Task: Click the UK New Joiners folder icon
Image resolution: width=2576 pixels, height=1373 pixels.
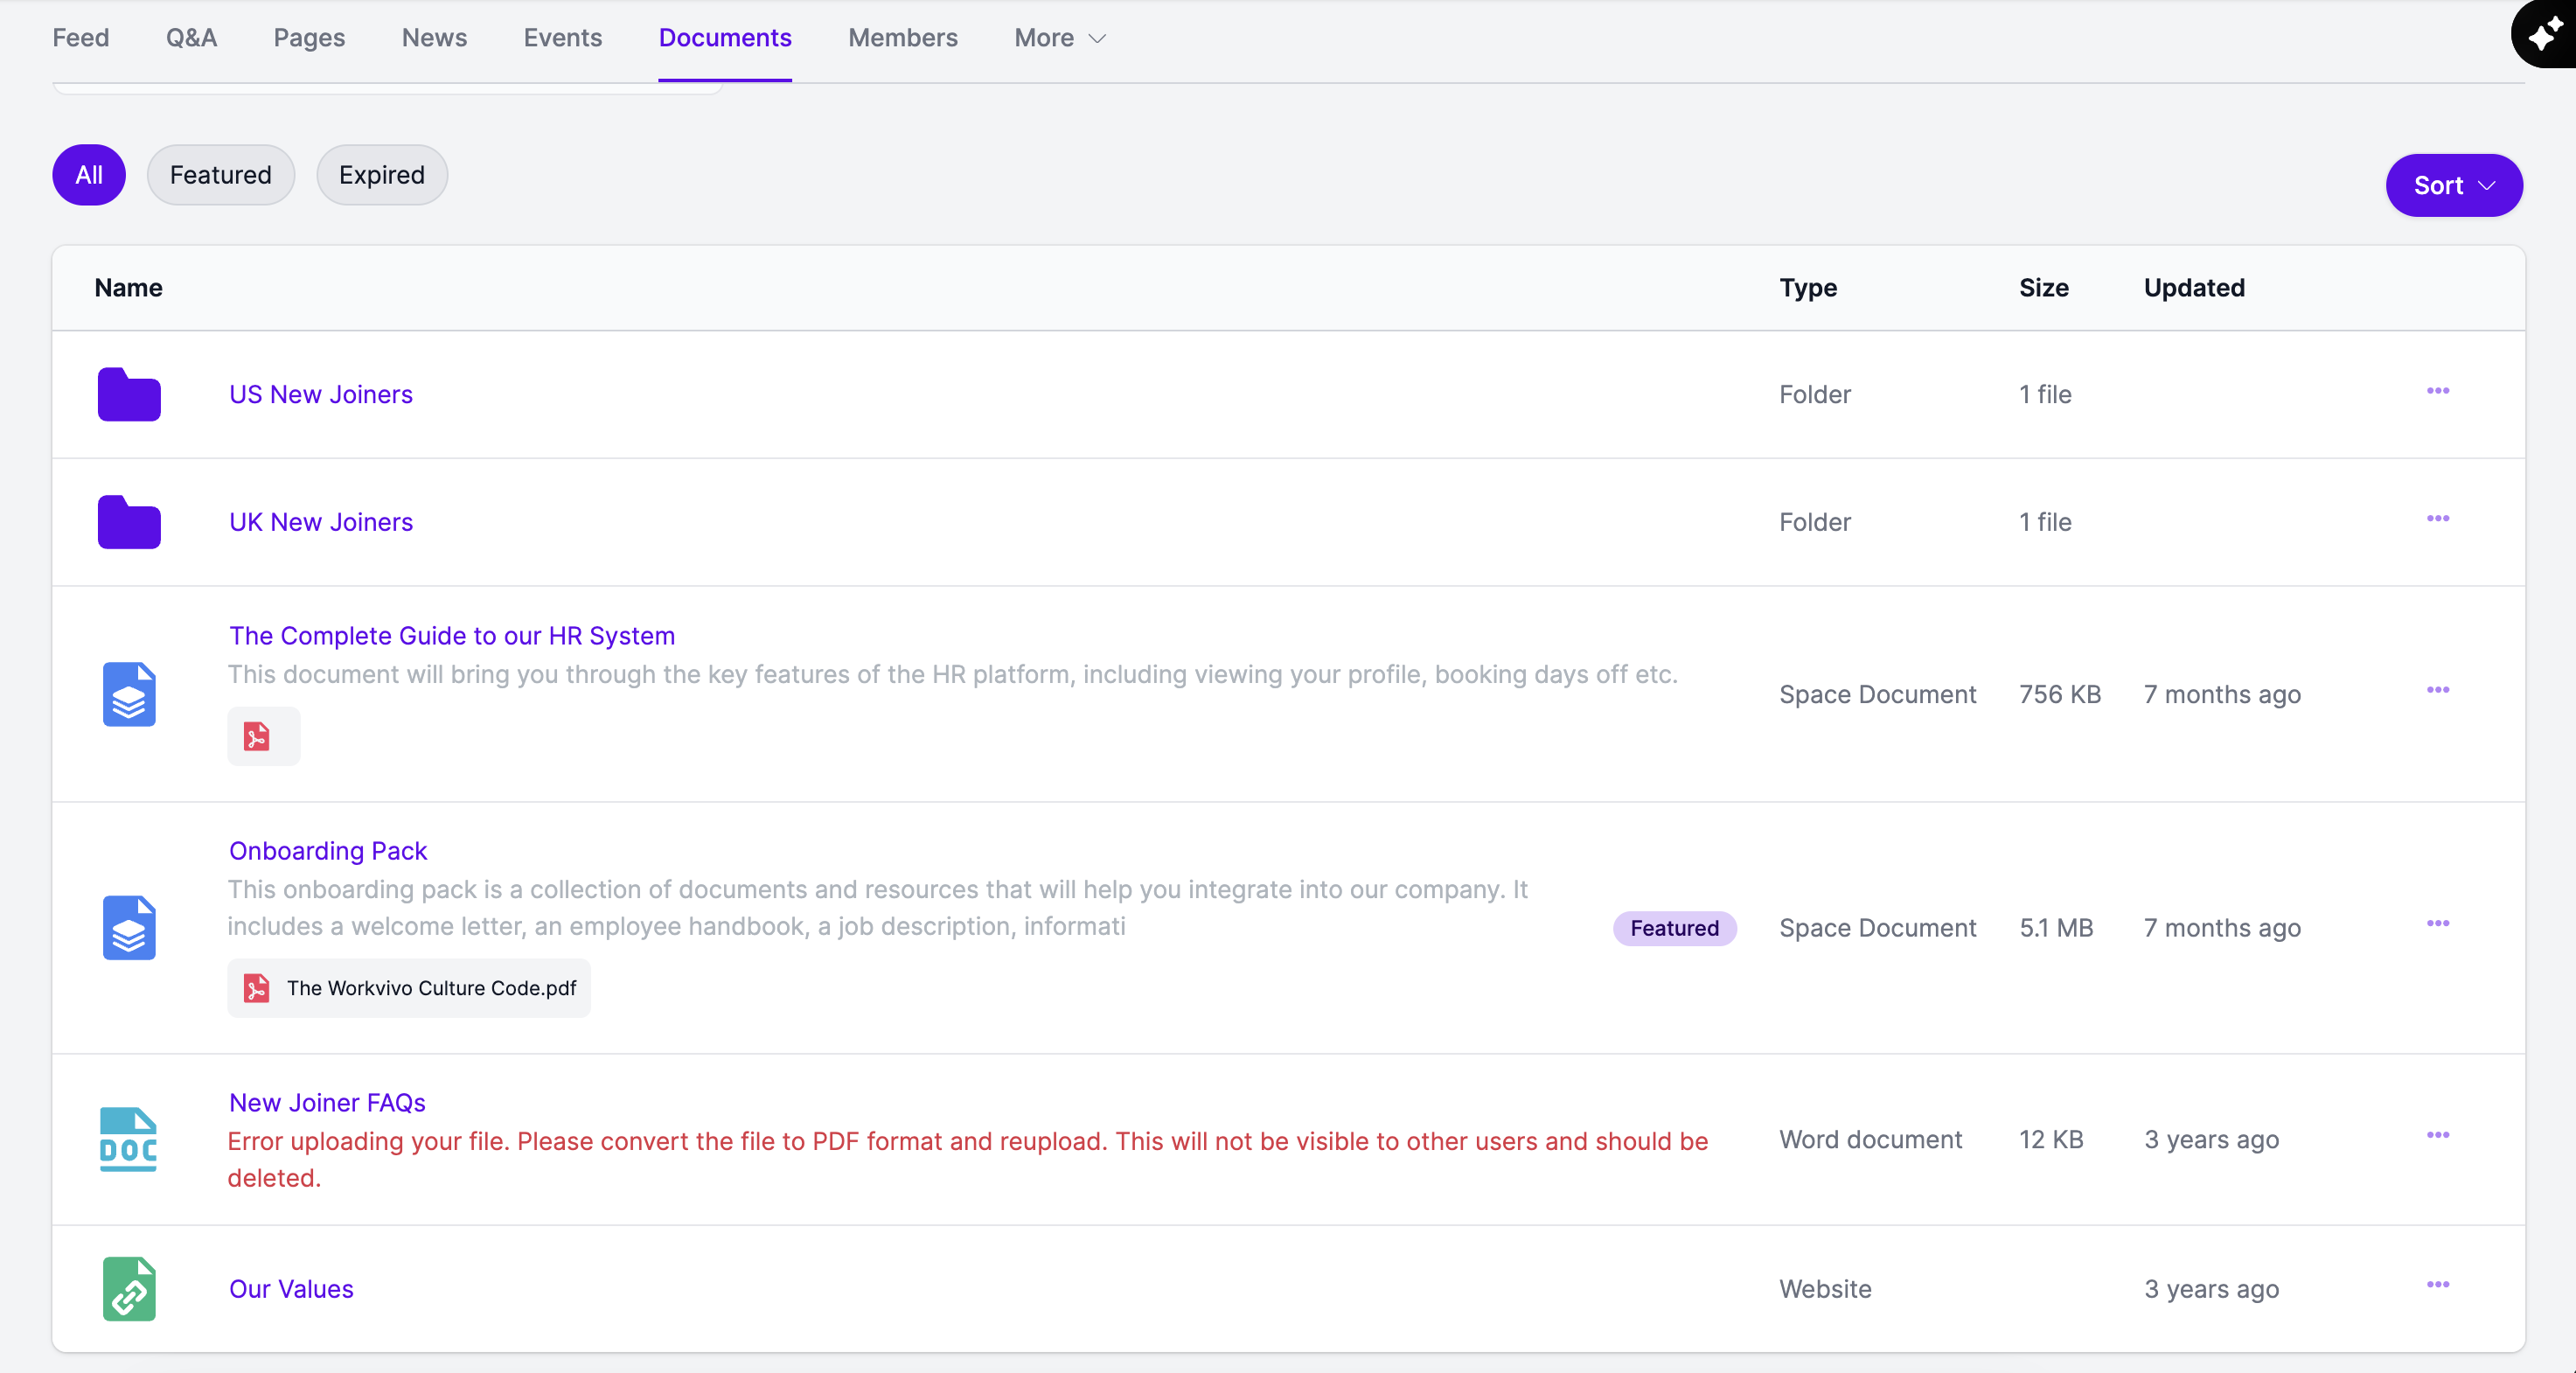Action: 129,522
